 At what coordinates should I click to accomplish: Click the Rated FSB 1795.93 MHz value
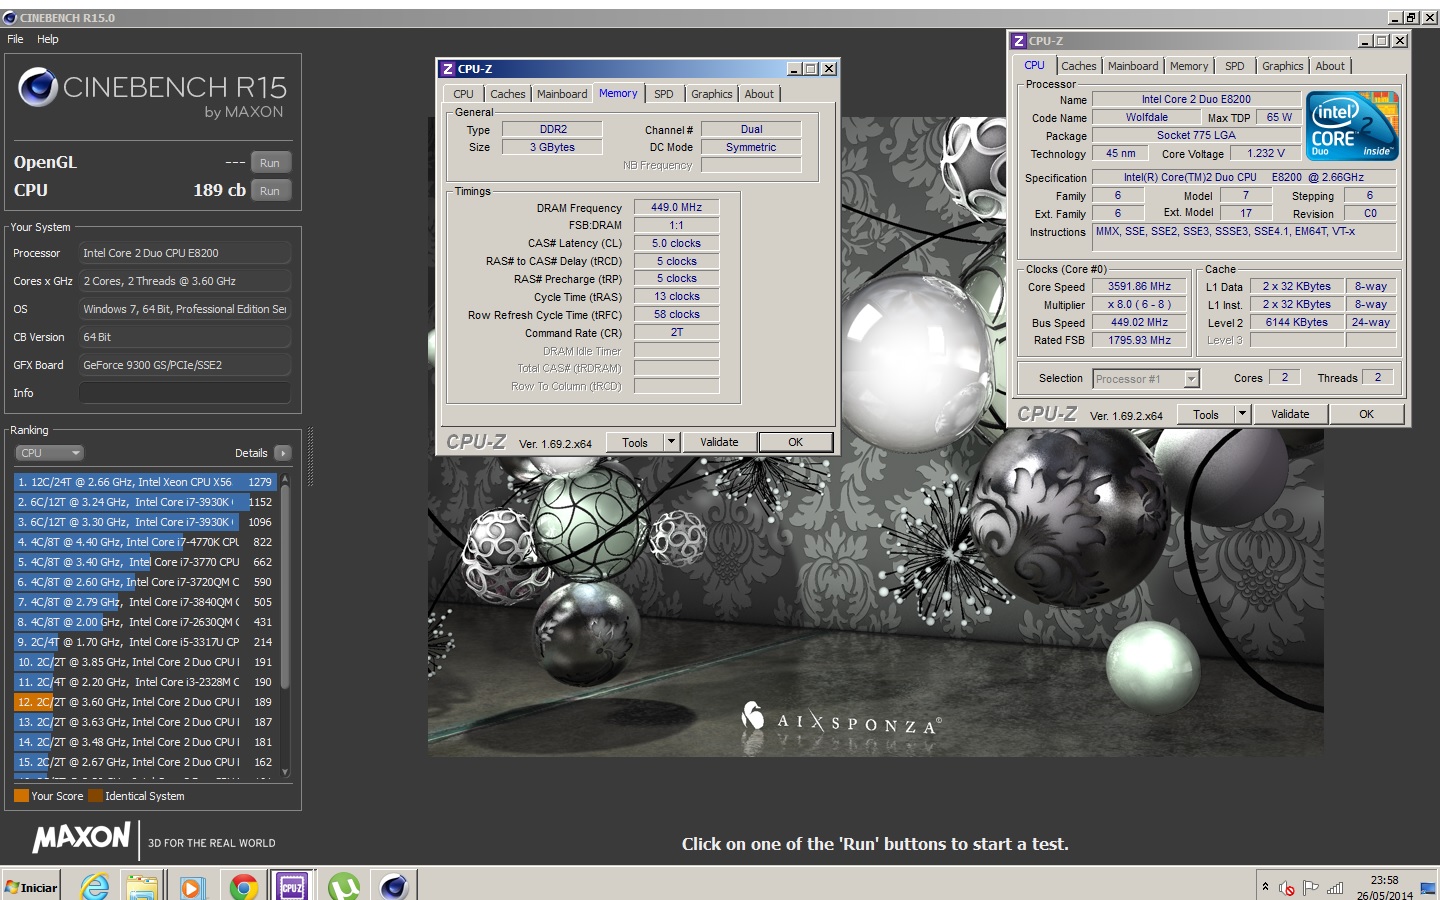pyautogui.click(x=1139, y=341)
